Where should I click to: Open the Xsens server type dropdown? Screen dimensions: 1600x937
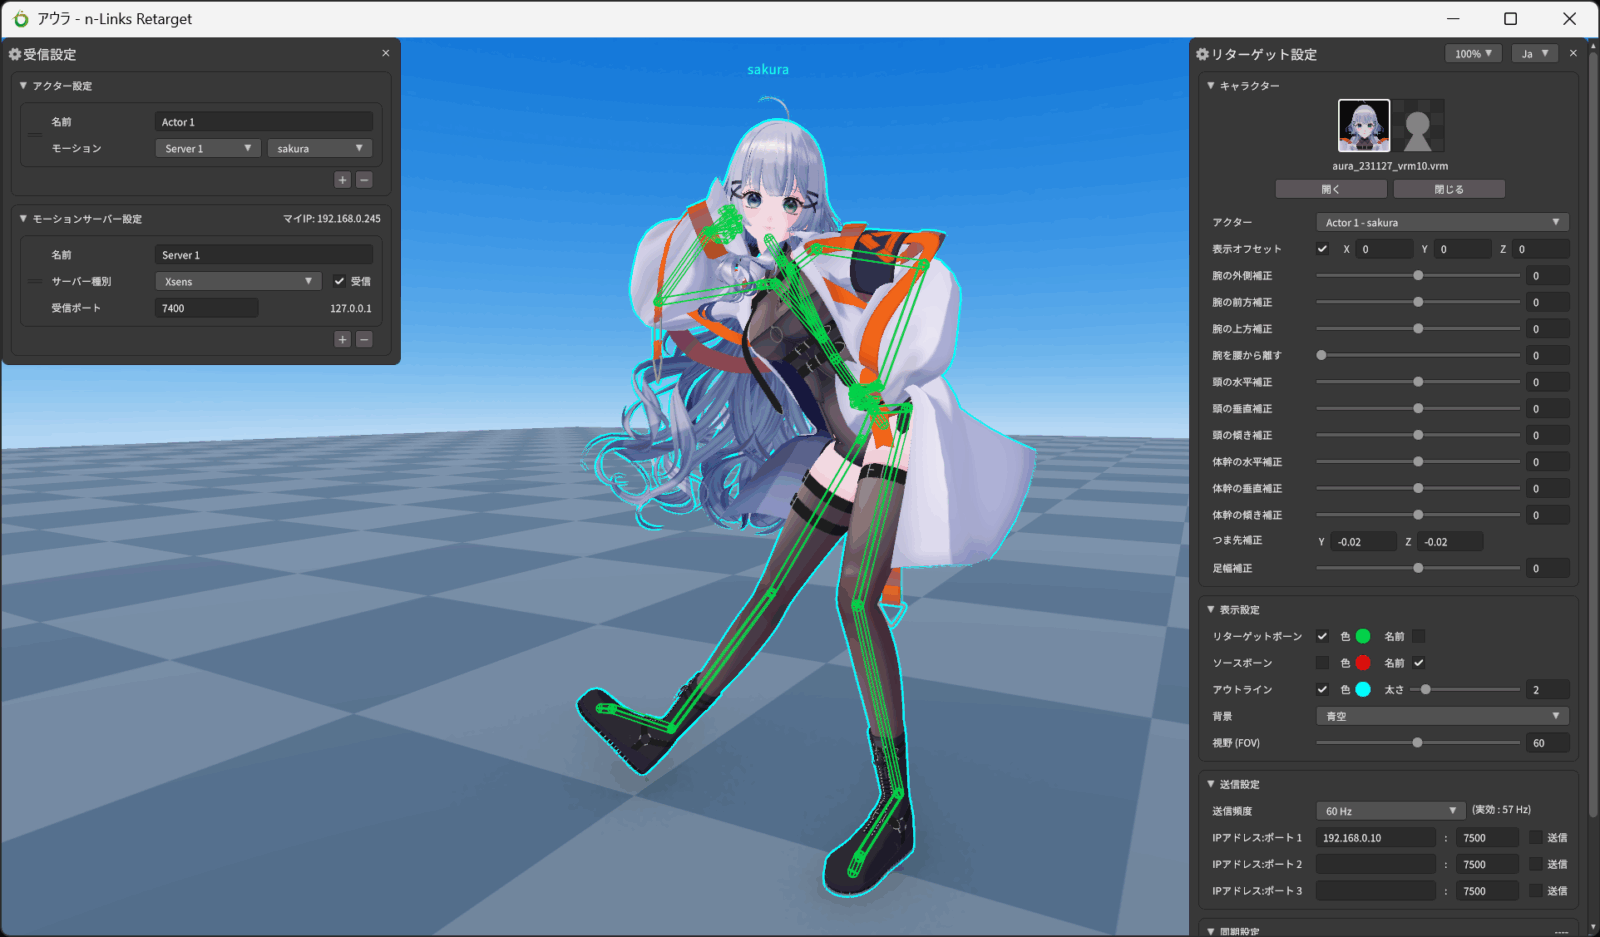238,281
